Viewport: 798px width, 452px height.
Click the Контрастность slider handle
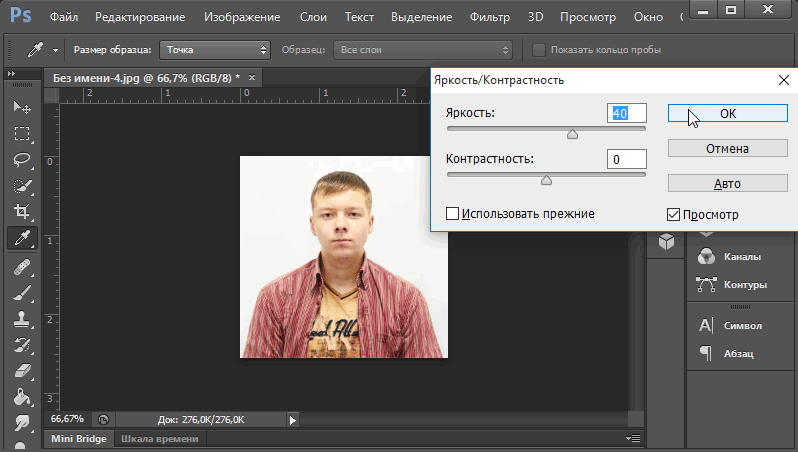547,180
